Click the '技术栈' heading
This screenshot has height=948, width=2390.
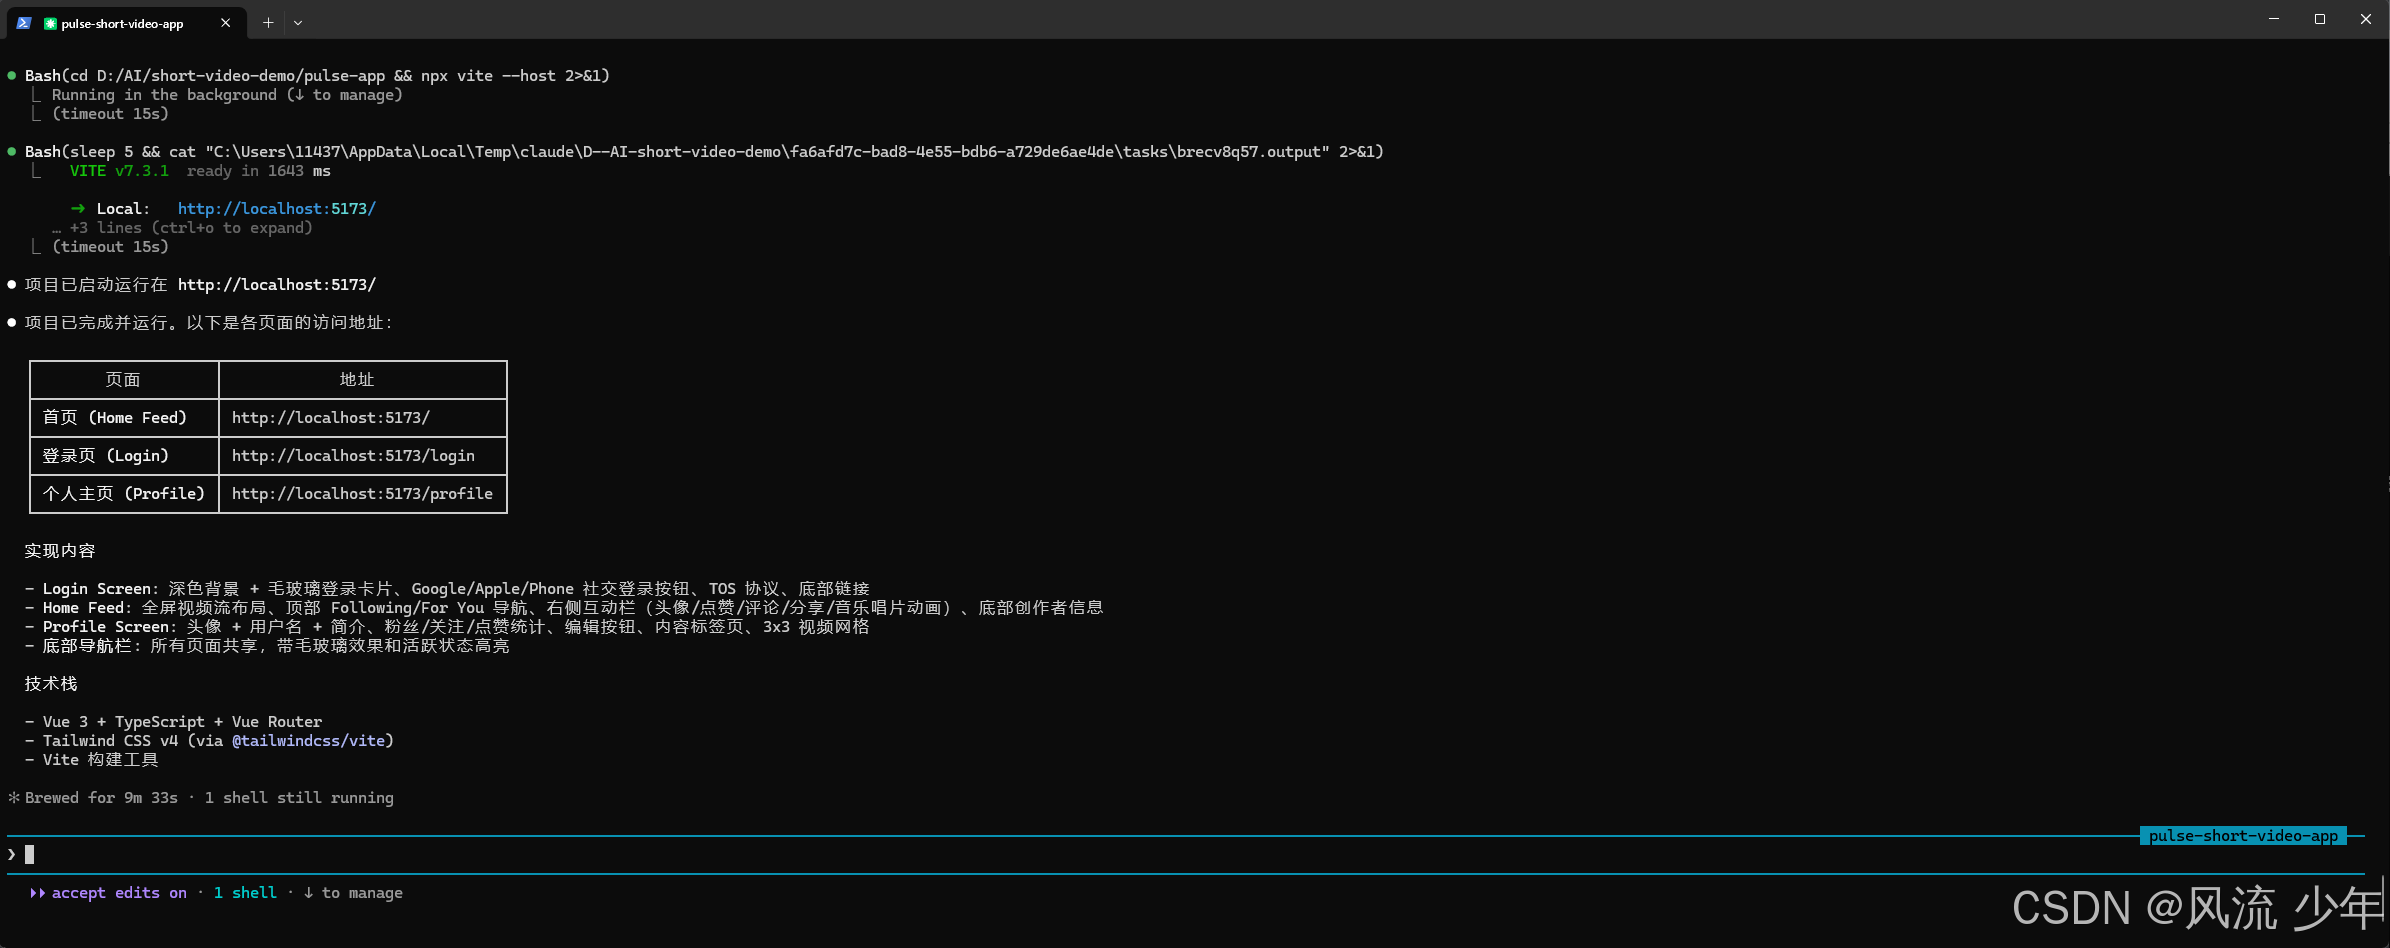pyautogui.click(x=51, y=684)
